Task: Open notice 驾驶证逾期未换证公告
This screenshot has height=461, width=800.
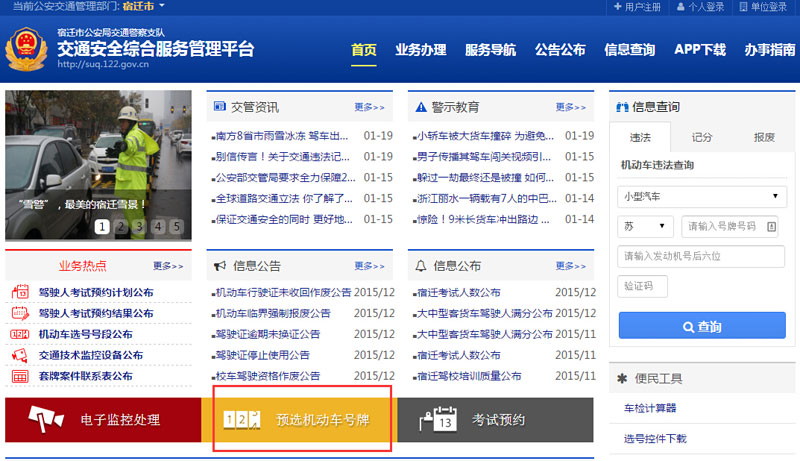Action: (266, 334)
